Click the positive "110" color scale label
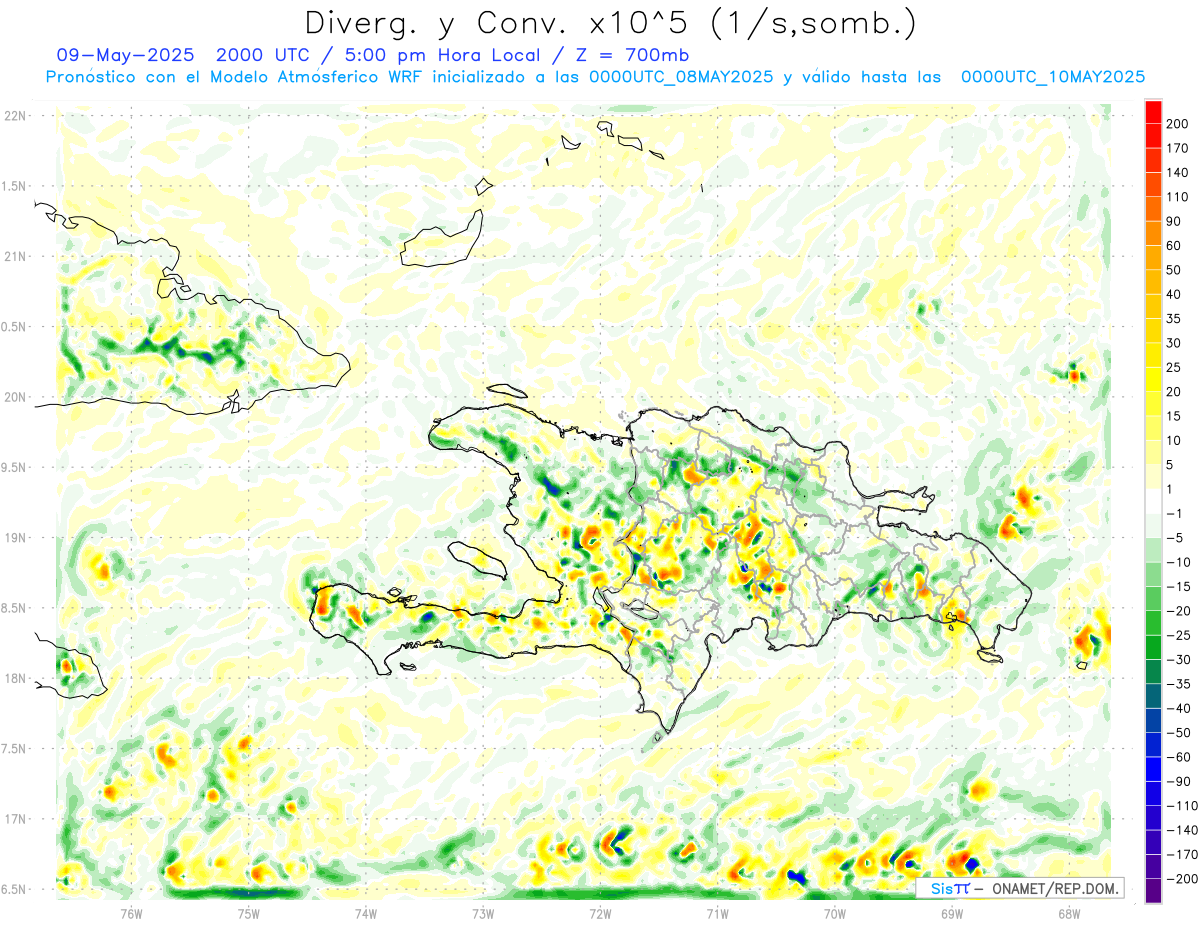 (x=1177, y=197)
